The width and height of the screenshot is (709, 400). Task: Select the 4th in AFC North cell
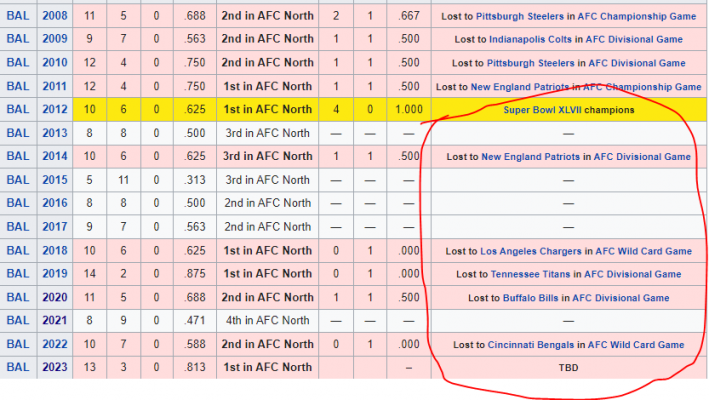[268, 320]
